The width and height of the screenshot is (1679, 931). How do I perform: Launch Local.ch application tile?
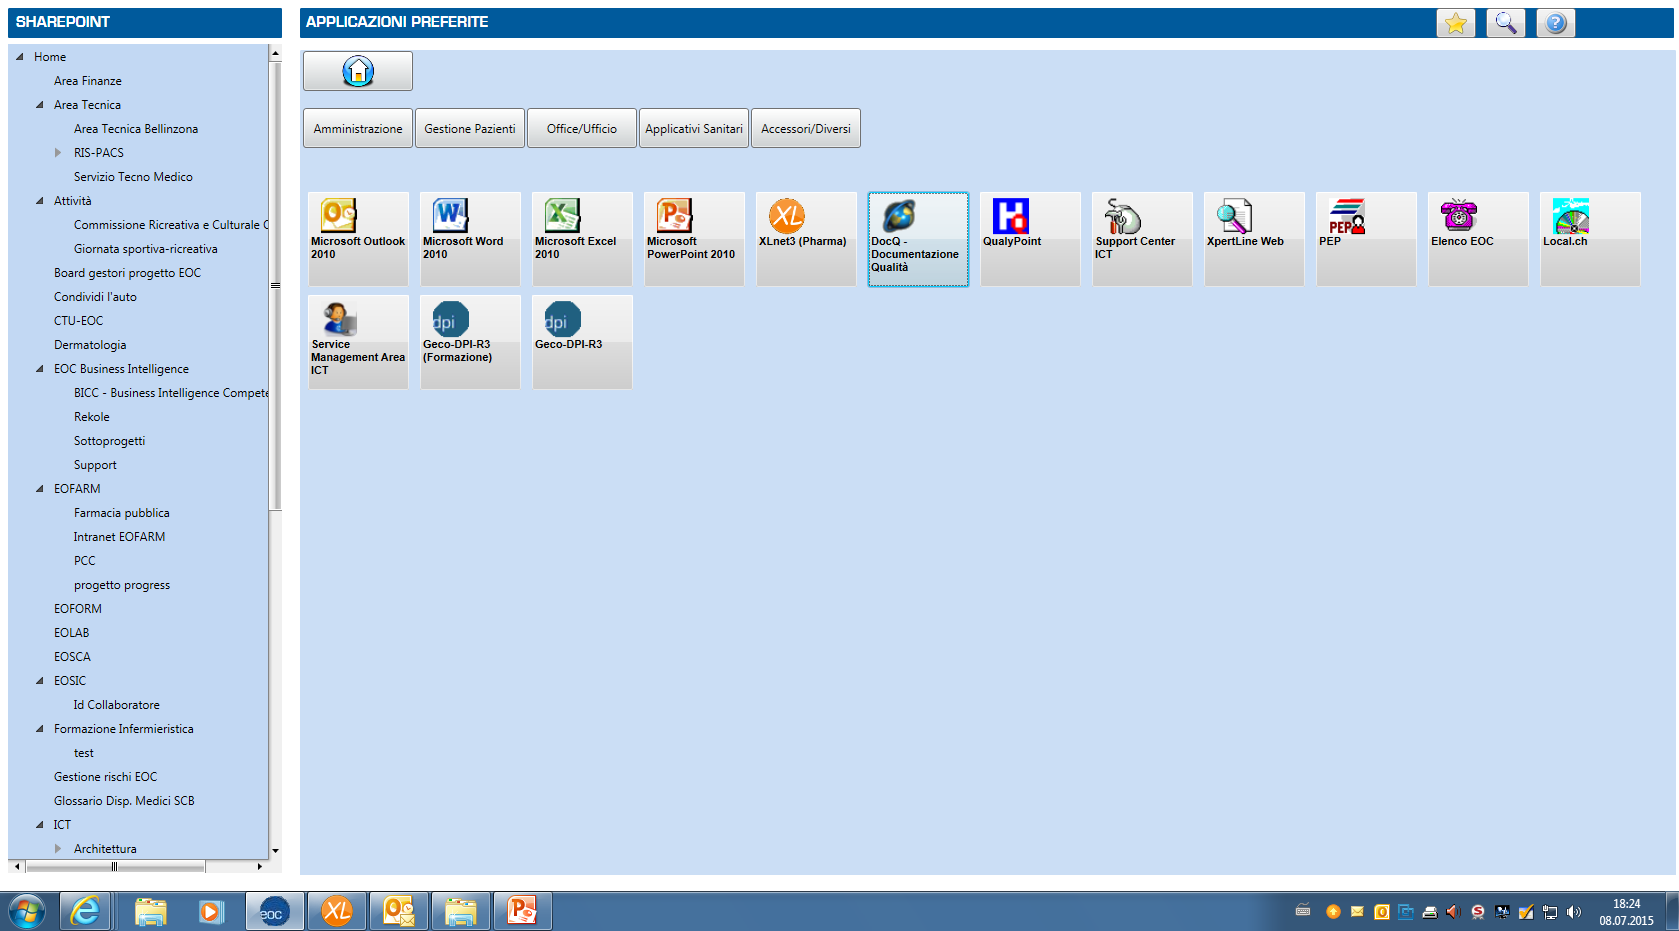(x=1590, y=239)
